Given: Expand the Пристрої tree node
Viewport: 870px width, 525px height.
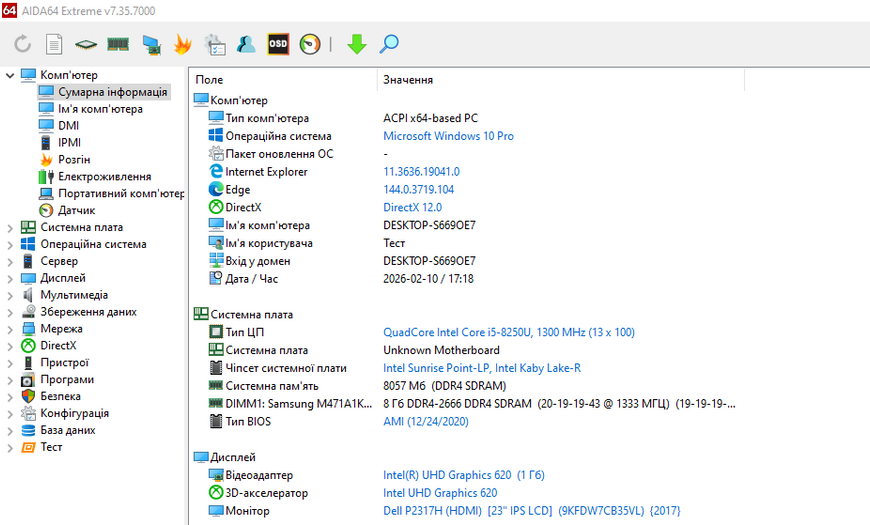Looking at the screenshot, I should (x=9, y=363).
